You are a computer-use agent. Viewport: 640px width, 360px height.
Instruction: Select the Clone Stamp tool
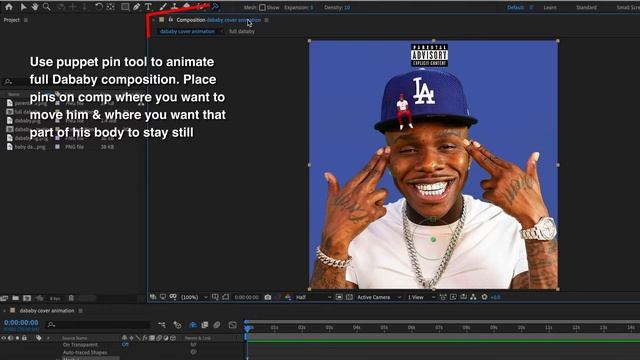point(174,7)
